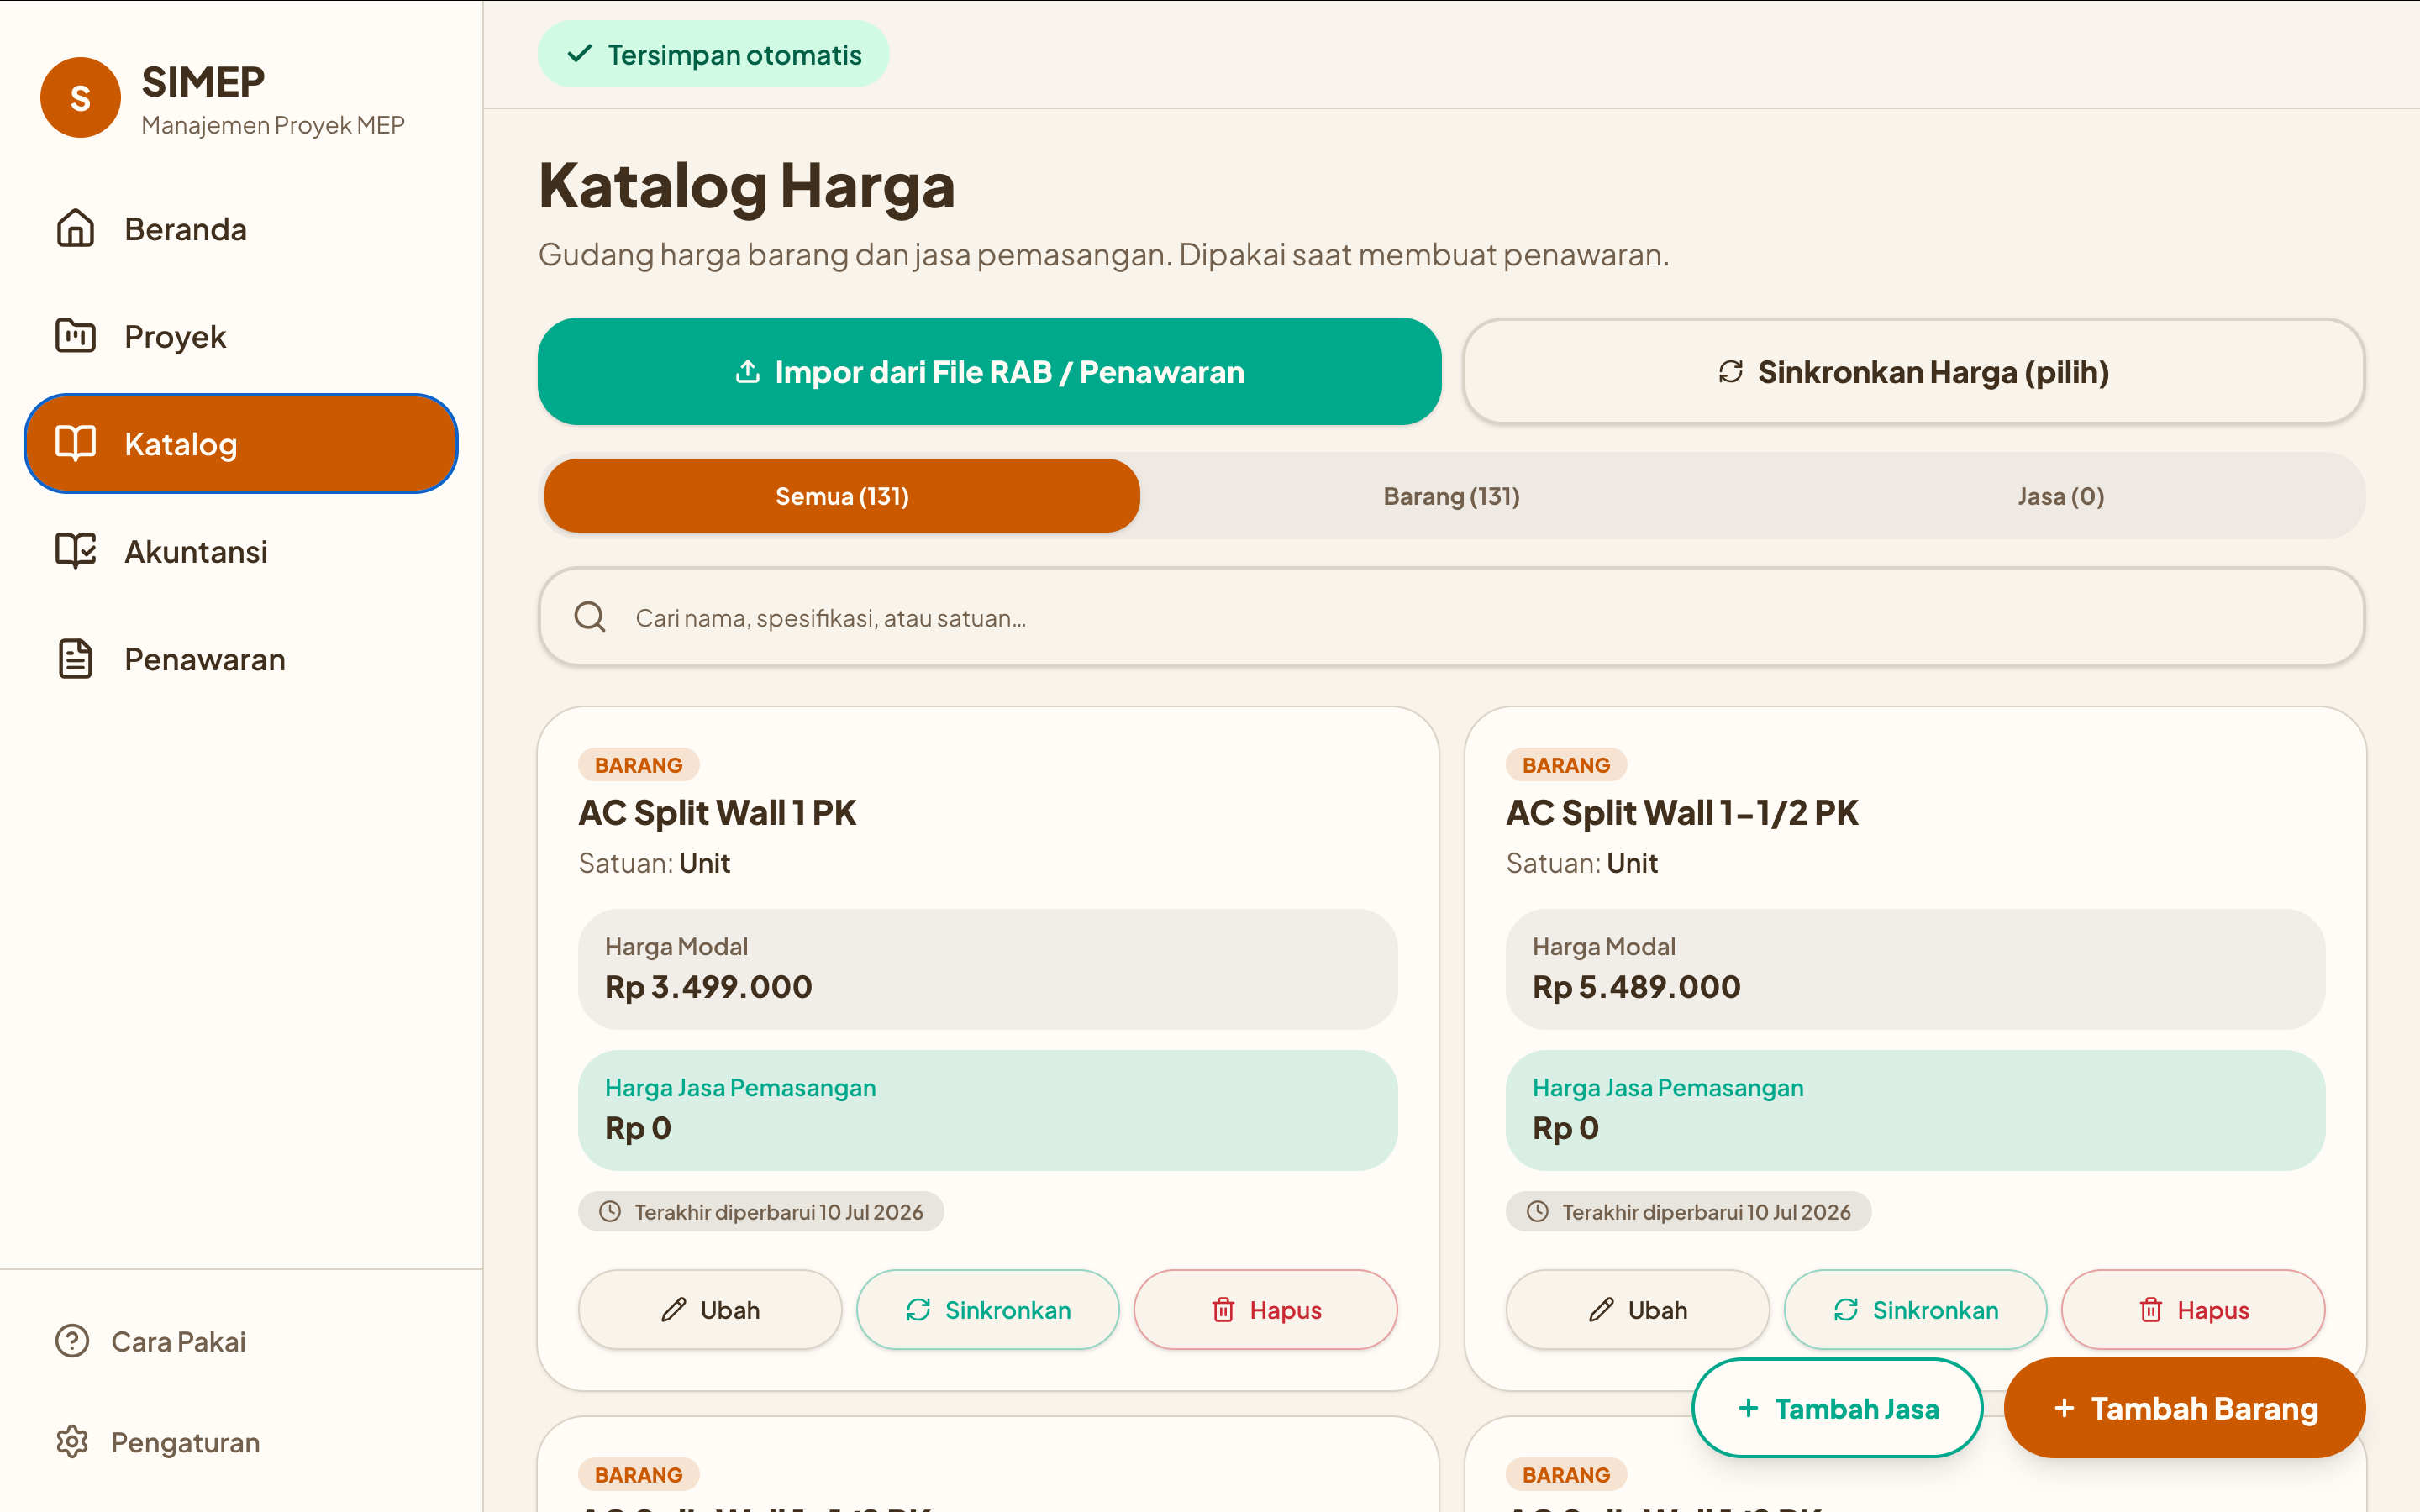Click the plus icon on Tambah Barang

tap(2064, 1408)
